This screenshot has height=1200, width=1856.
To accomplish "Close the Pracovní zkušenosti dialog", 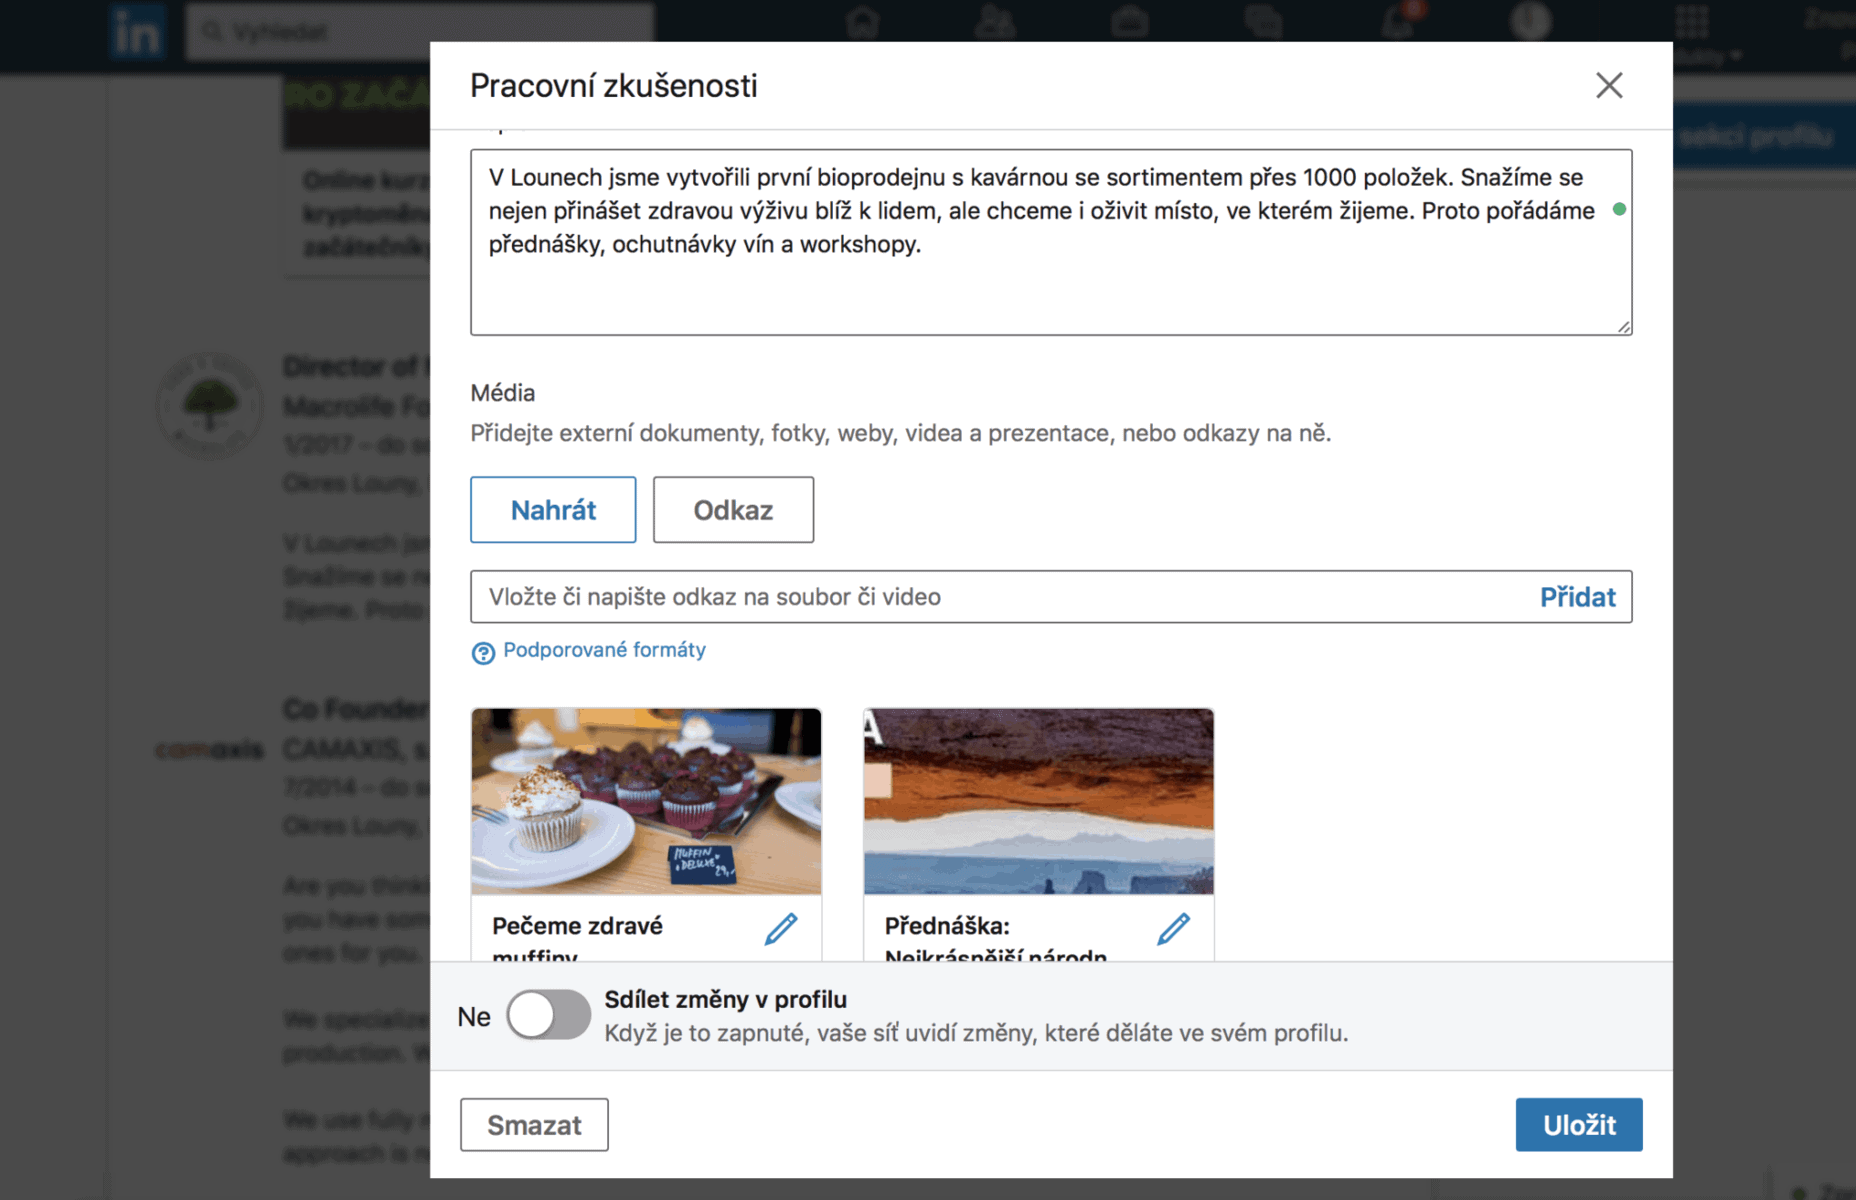I will pyautogui.click(x=1608, y=86).
